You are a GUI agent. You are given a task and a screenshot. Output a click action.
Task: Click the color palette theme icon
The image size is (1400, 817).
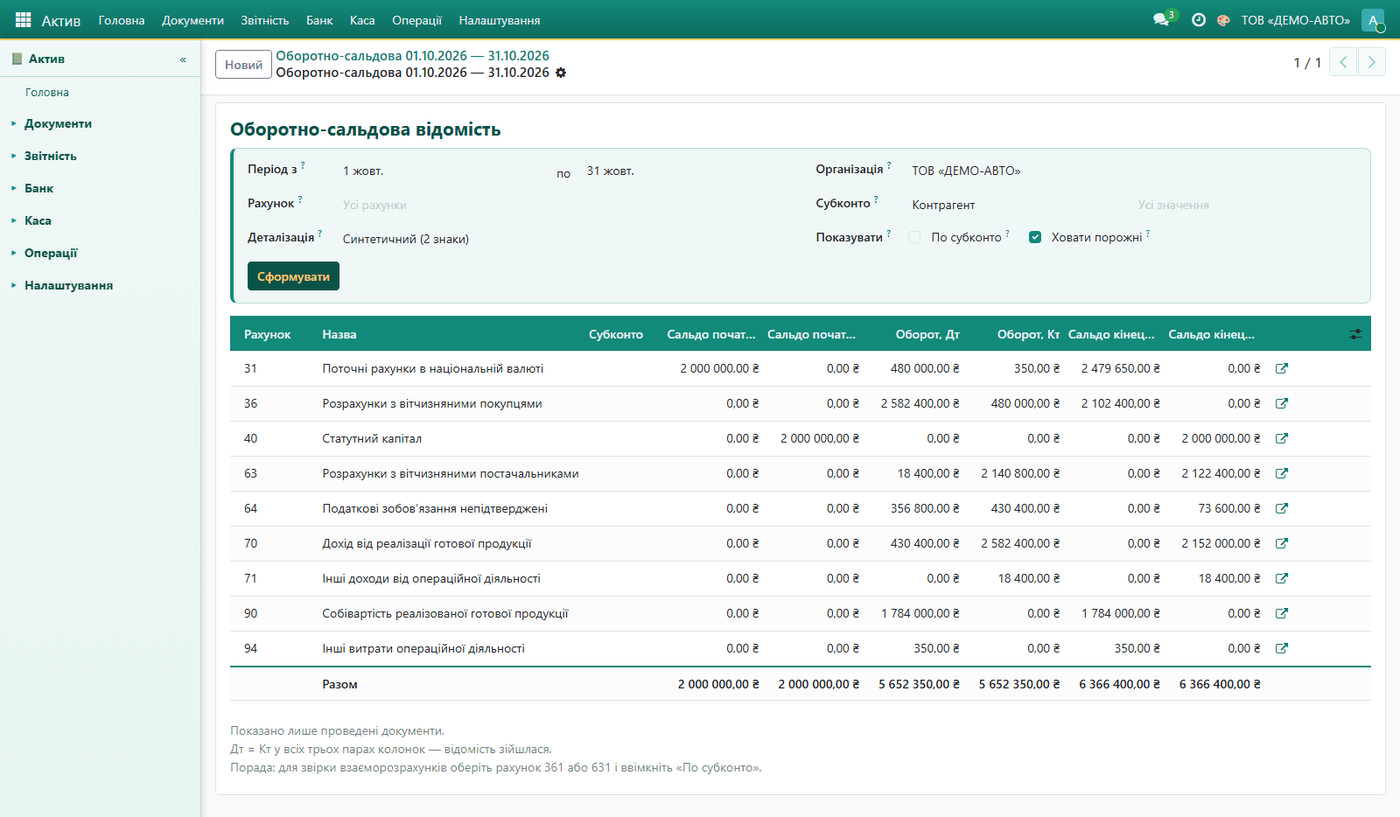1223,20
